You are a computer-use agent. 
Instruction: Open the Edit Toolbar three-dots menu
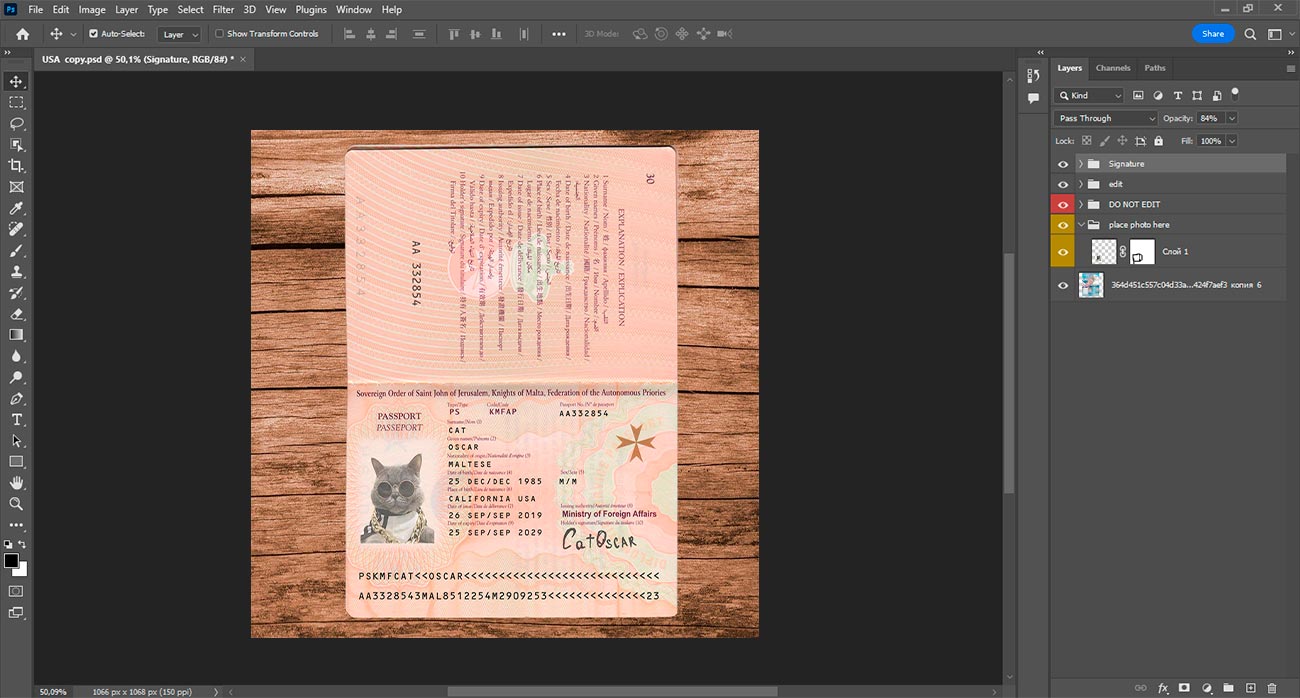pos(16,525)
